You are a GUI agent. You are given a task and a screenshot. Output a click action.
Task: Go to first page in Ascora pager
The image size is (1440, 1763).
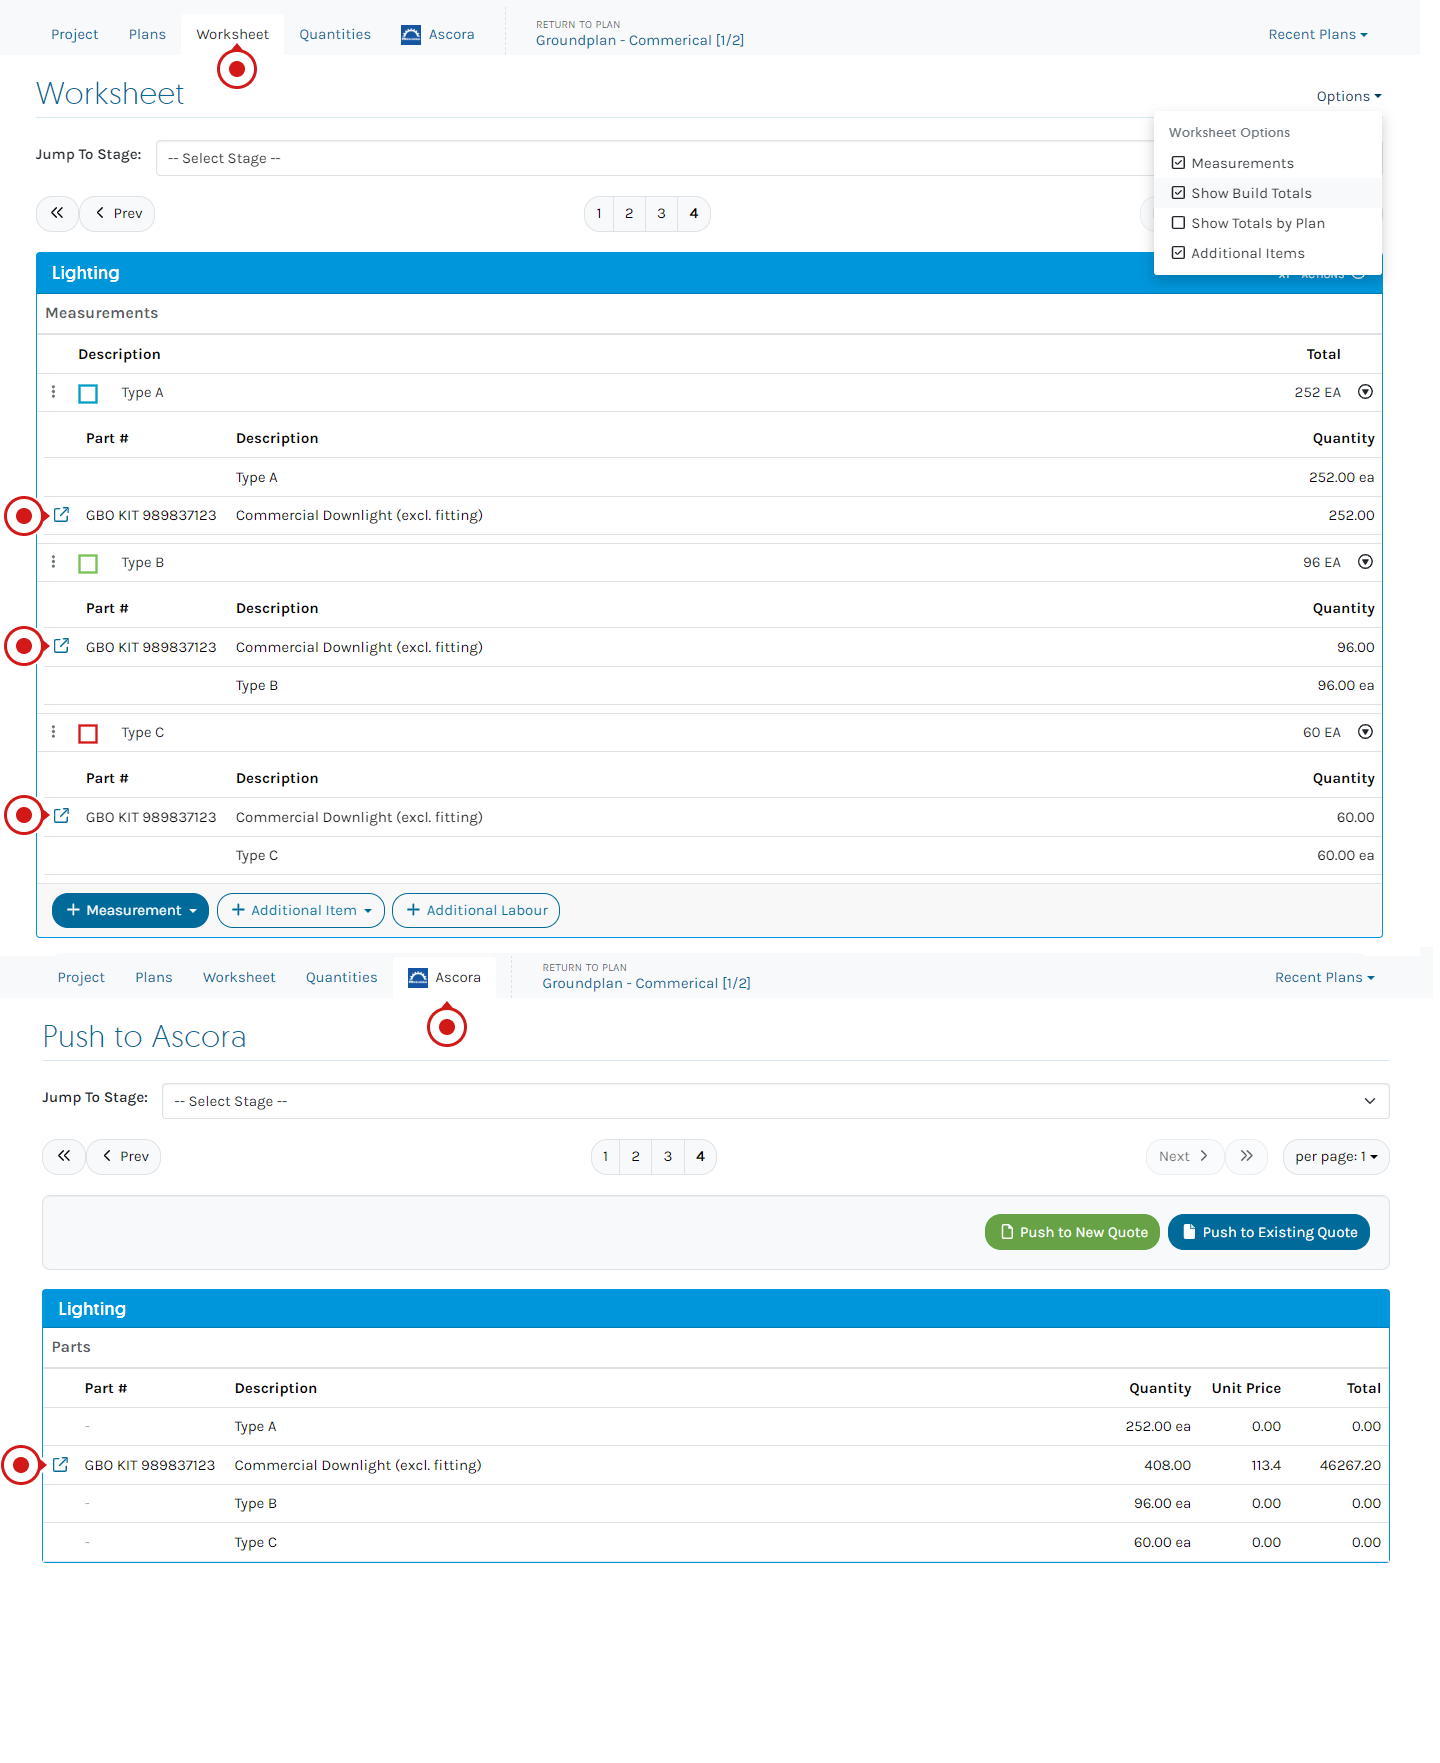pyautogui.click(x=64, y=1156)
